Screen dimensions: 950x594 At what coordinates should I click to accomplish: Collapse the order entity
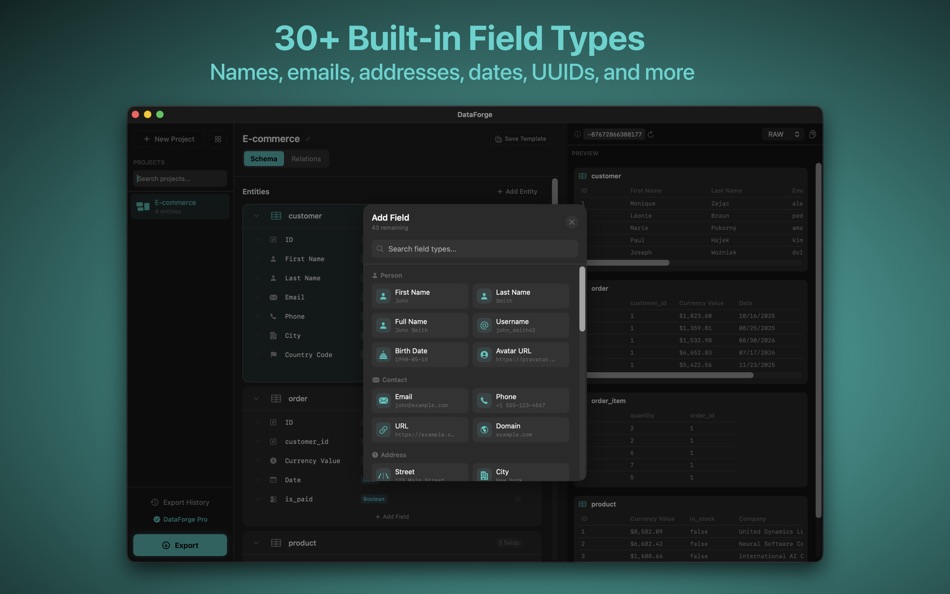coord(255,398)
